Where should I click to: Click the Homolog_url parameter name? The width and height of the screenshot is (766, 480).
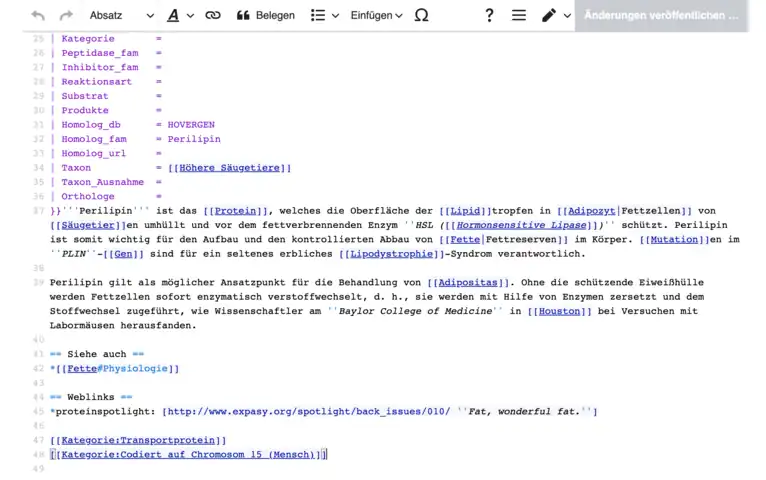click(x=94, y=153)
